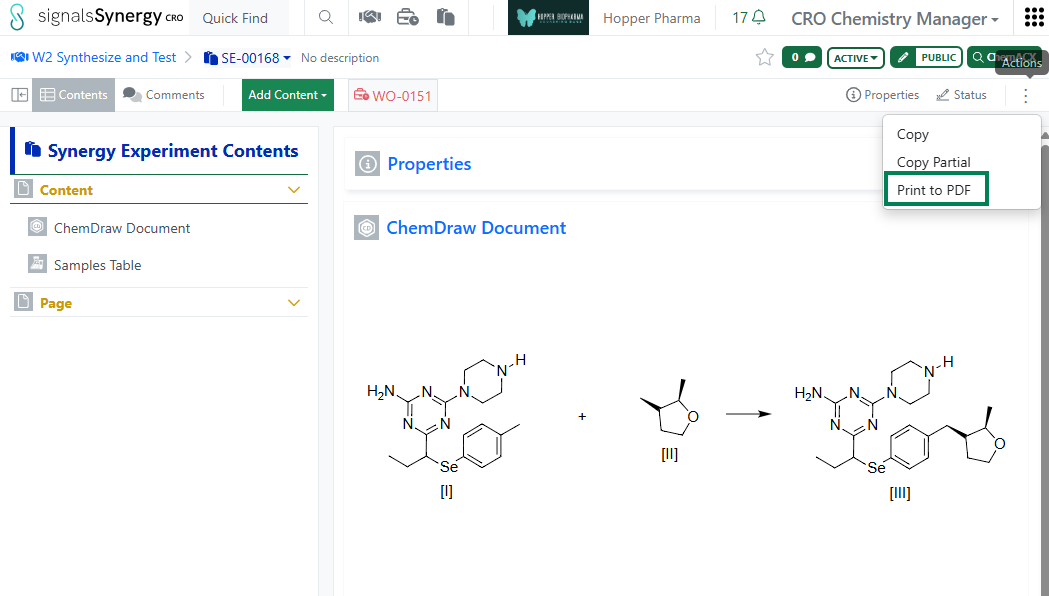Click the Page section document icon
This screenshot has width=1049, height=596.
coord(23,302)
